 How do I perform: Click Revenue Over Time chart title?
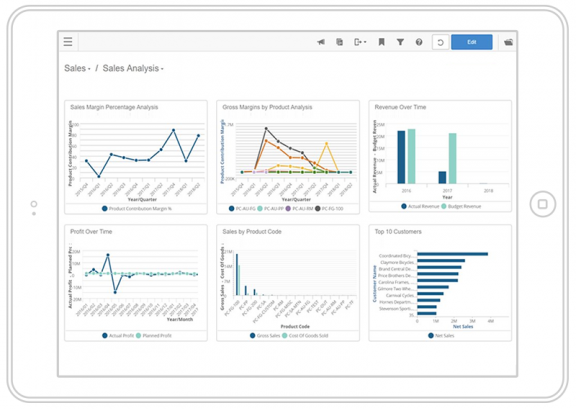400,107
